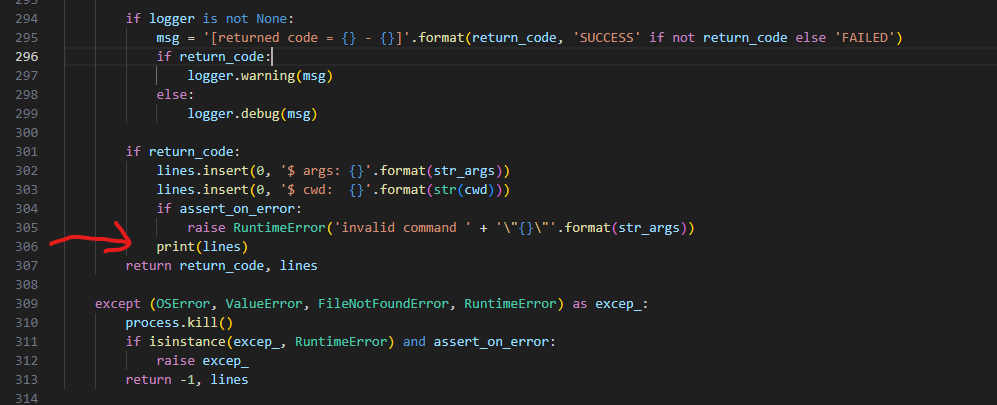Click line number 295 in the gutter
Viewport: 997px width, 405px height.
(27, 38)
